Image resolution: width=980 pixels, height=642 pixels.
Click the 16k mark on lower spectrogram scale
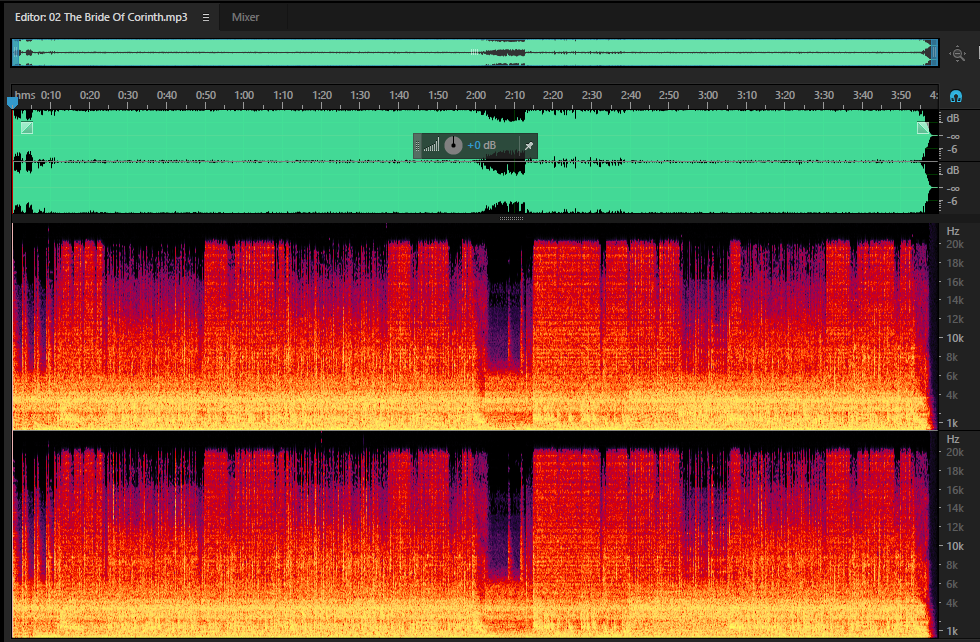click(955, 490)
